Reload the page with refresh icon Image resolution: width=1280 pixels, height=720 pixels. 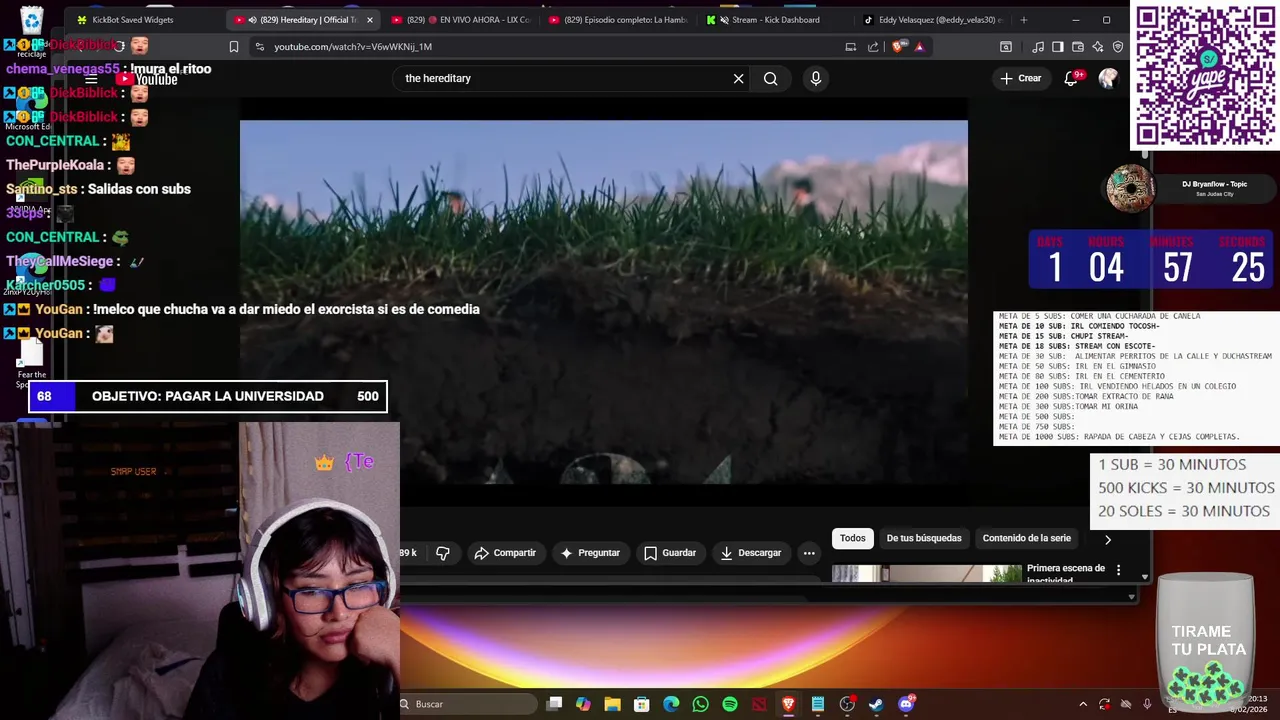(x=119, y=46)
